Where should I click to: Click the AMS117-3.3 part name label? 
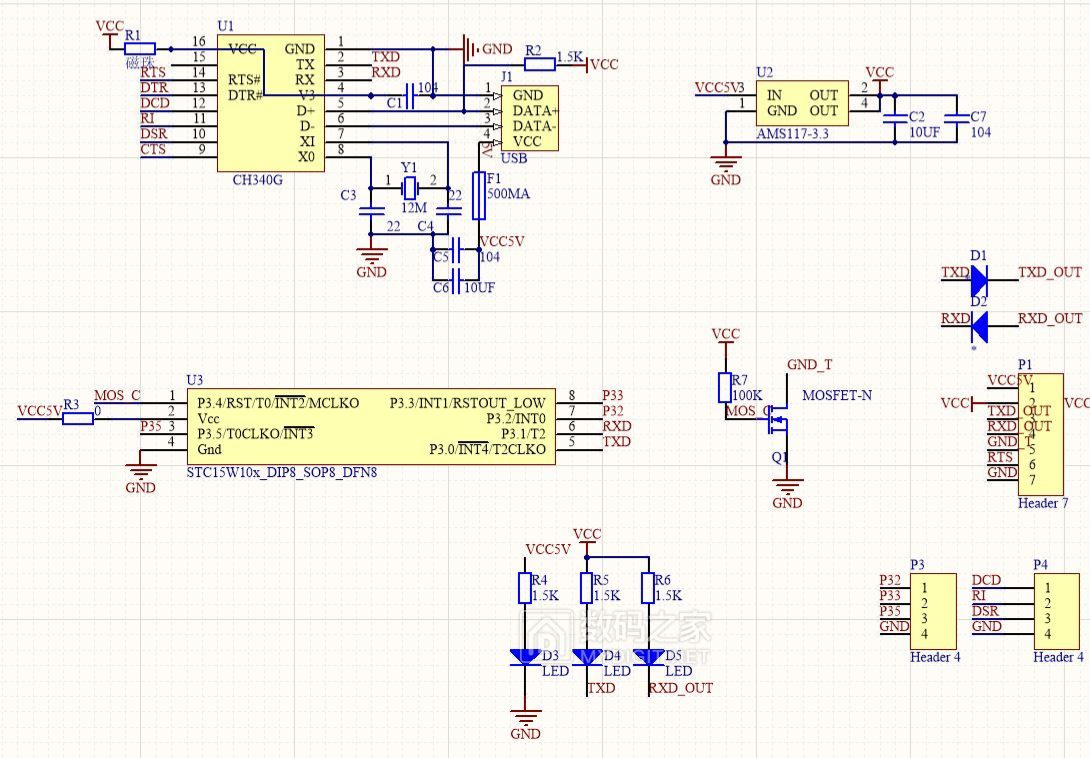click(792, 134)
